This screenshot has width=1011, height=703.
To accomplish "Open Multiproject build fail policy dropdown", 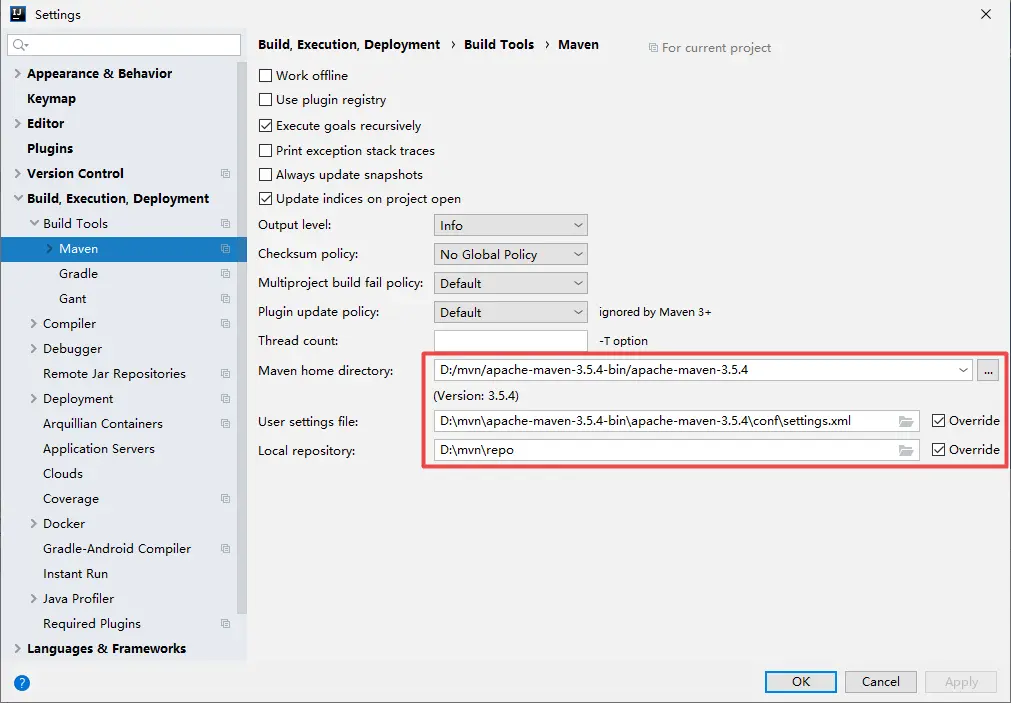I will click(x=511, y=283).
